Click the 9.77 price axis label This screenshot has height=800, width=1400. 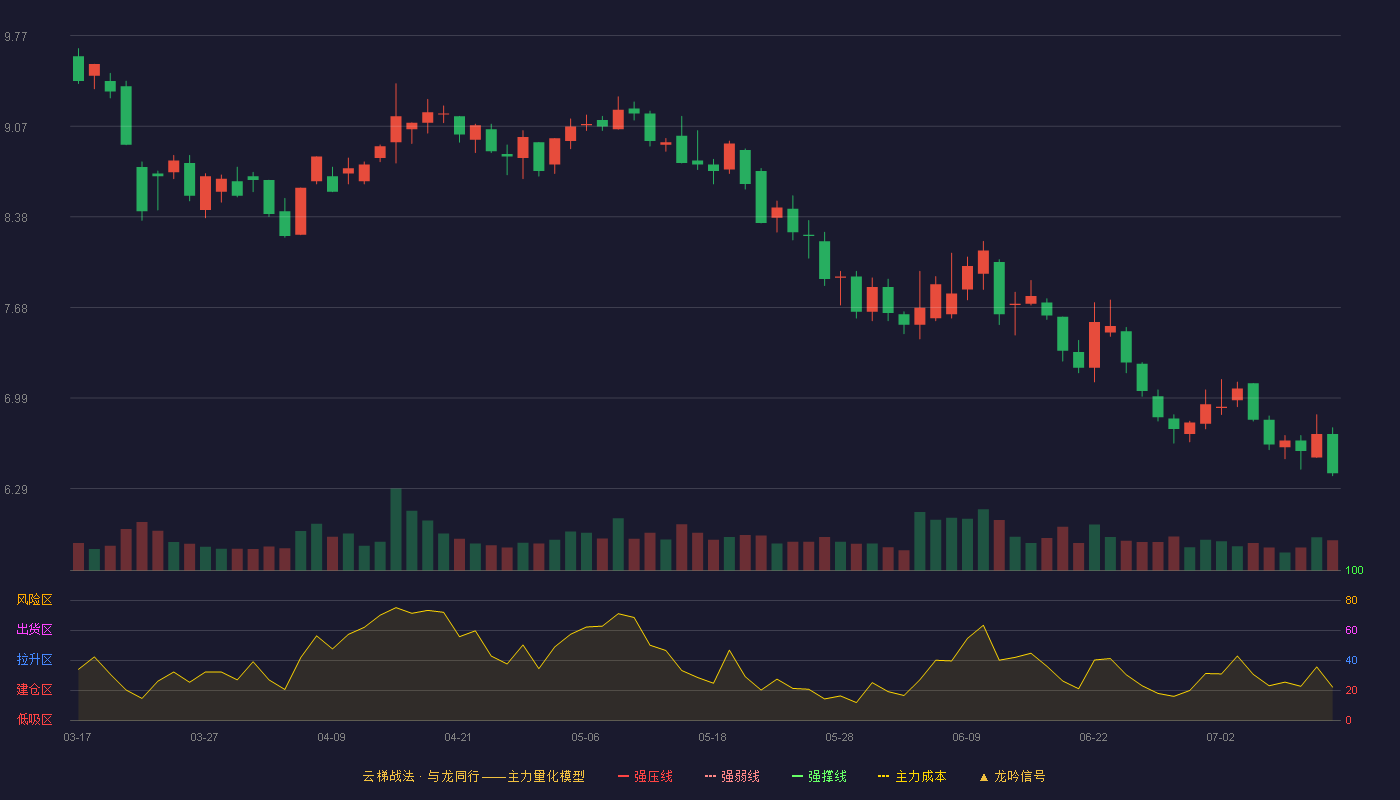pos(16,37)
